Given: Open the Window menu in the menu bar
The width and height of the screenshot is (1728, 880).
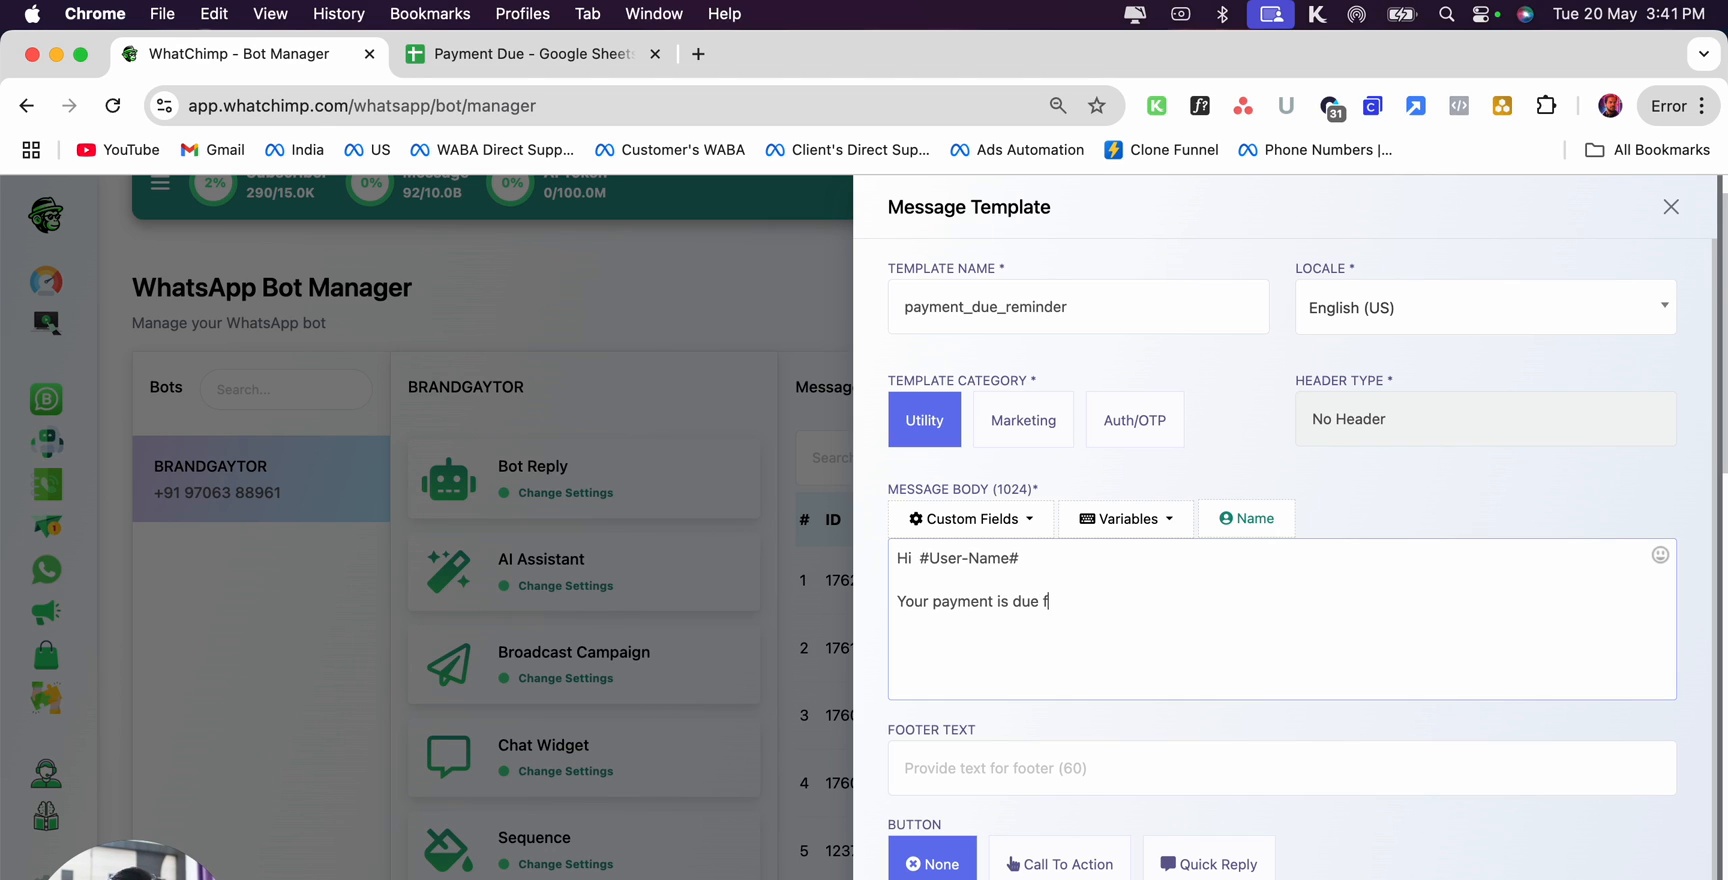Looking at the screenshot, I should 653,14.
